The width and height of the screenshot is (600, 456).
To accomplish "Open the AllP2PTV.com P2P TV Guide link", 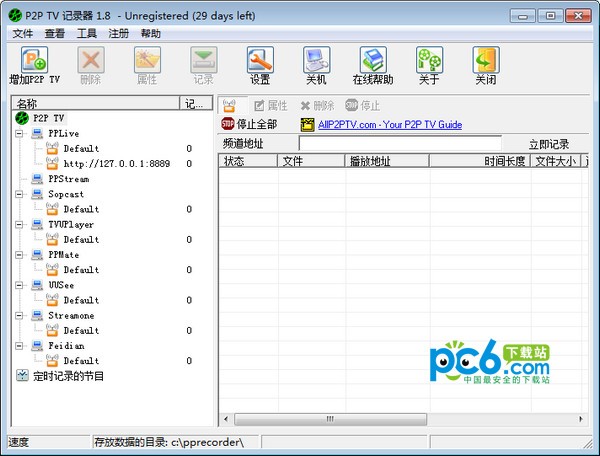I will 390,125.
